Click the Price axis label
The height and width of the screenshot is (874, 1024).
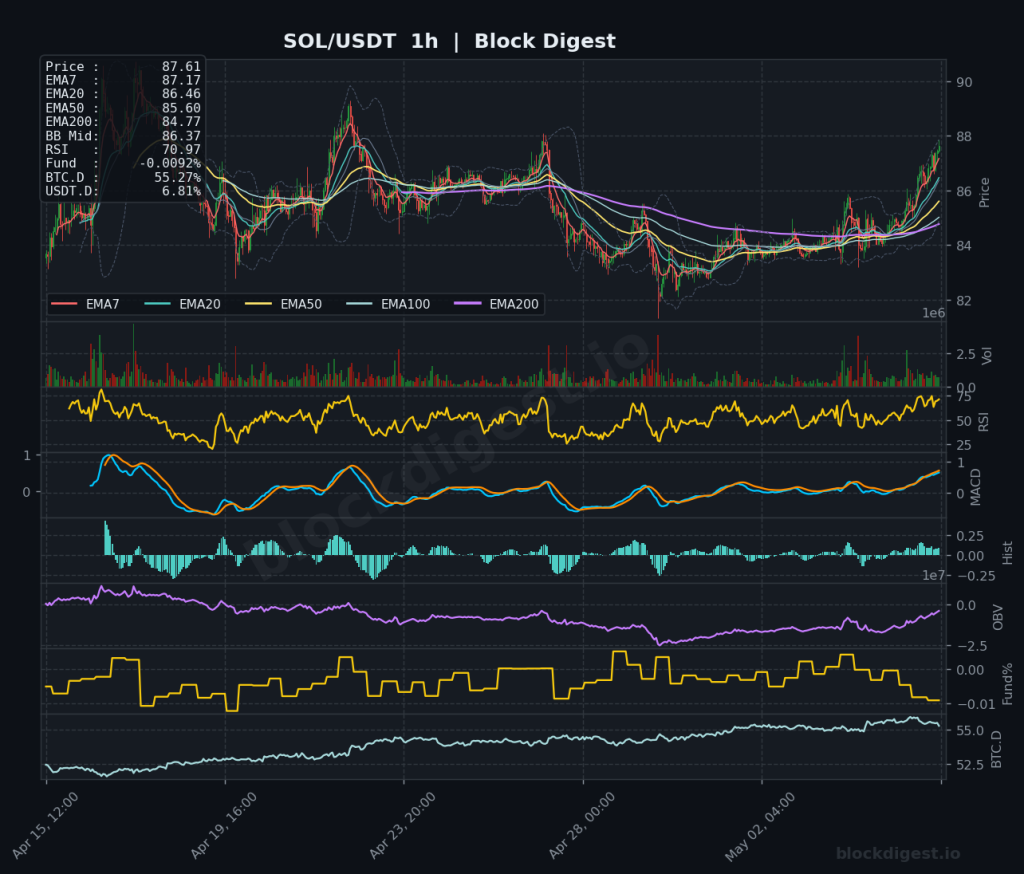pyautogui.click(x=984, y=193)
